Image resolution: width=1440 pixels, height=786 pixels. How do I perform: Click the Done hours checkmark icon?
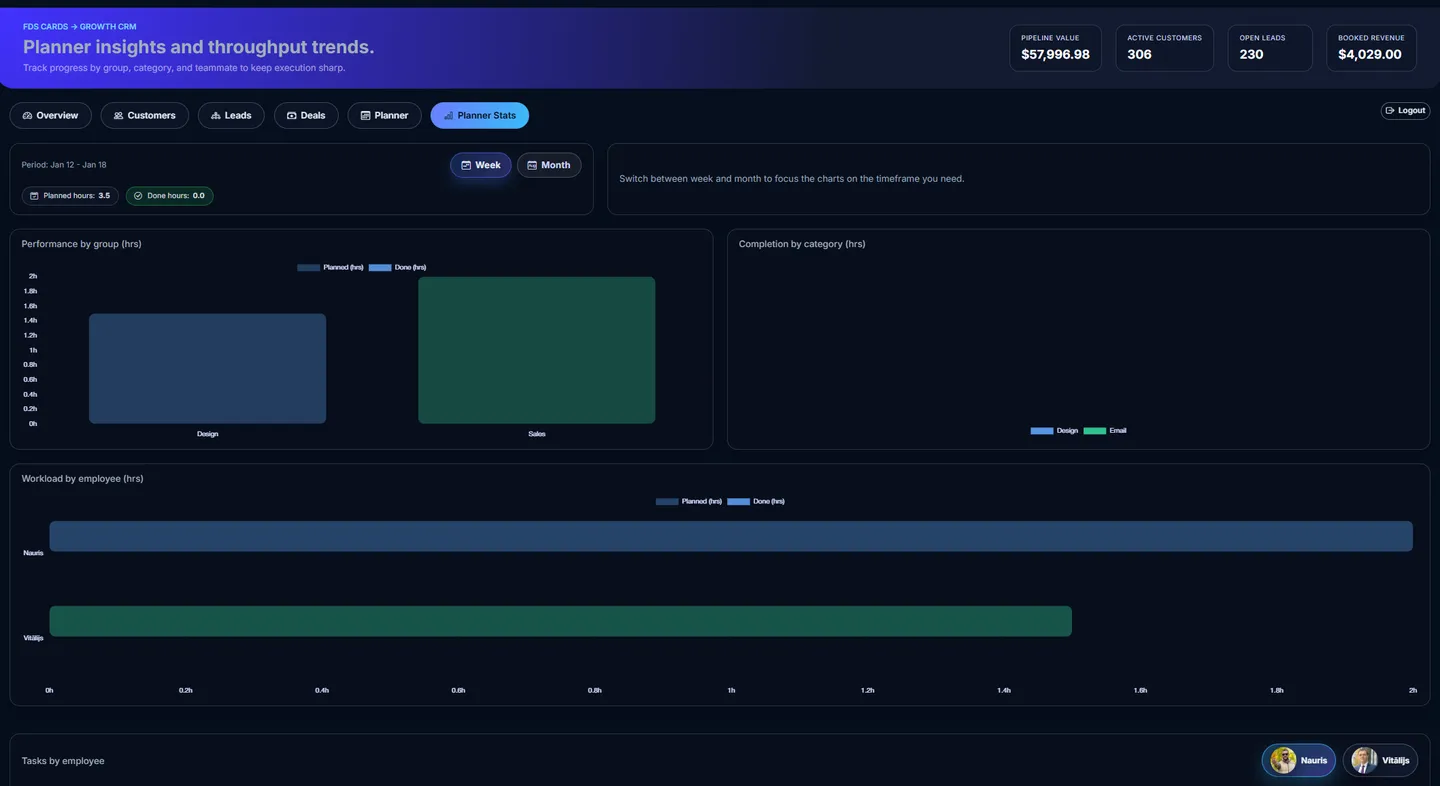[x=138, y=196]
